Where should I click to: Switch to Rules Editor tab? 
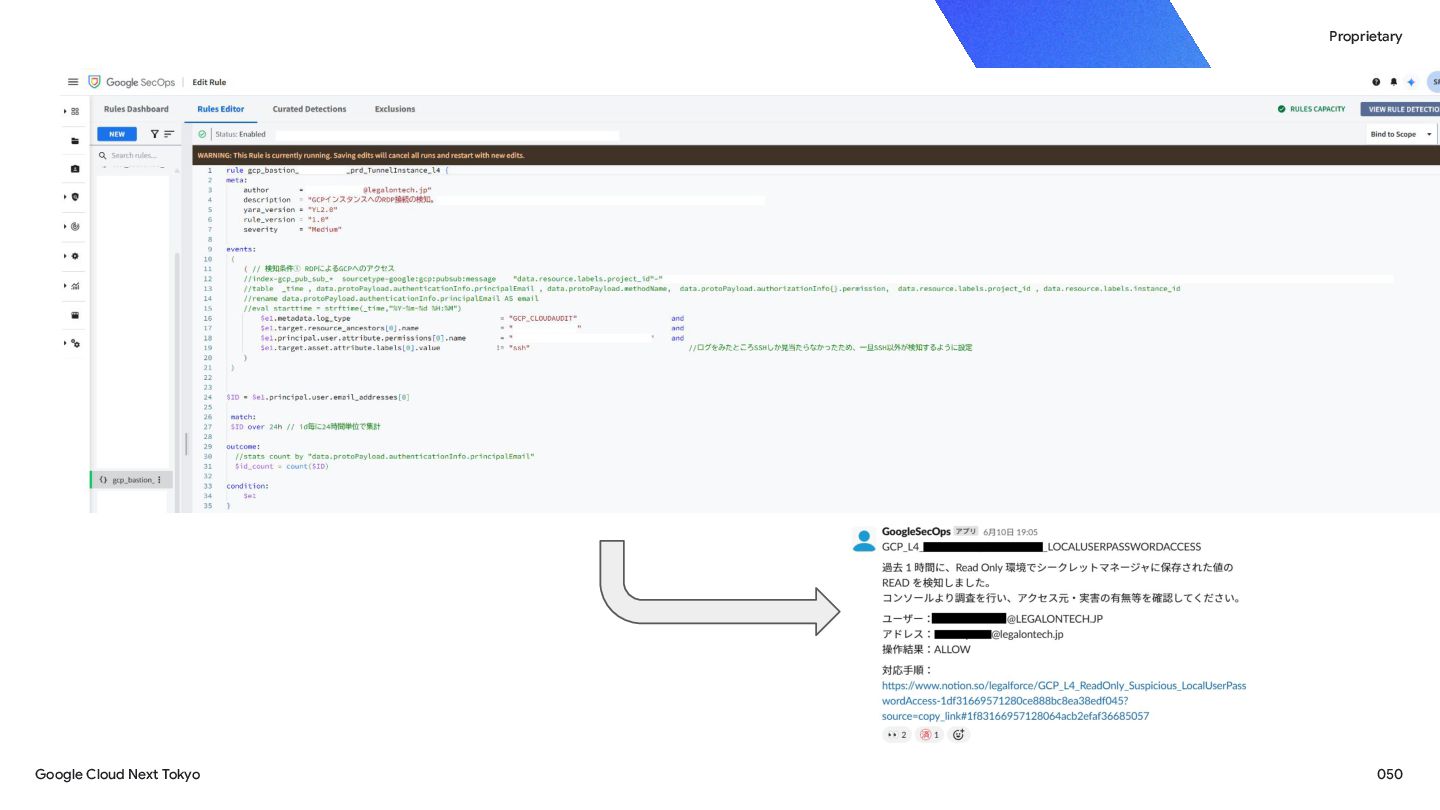(x=220, y=109)
